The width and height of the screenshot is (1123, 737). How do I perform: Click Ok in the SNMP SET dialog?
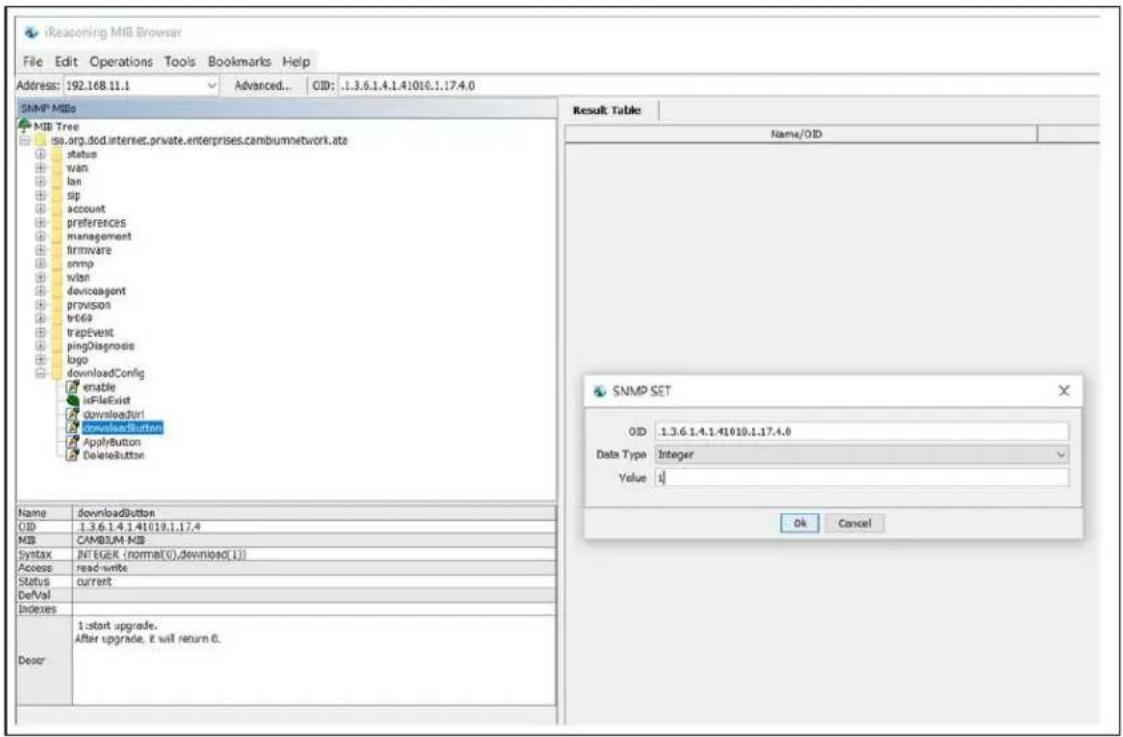click(x=800, y=524)
